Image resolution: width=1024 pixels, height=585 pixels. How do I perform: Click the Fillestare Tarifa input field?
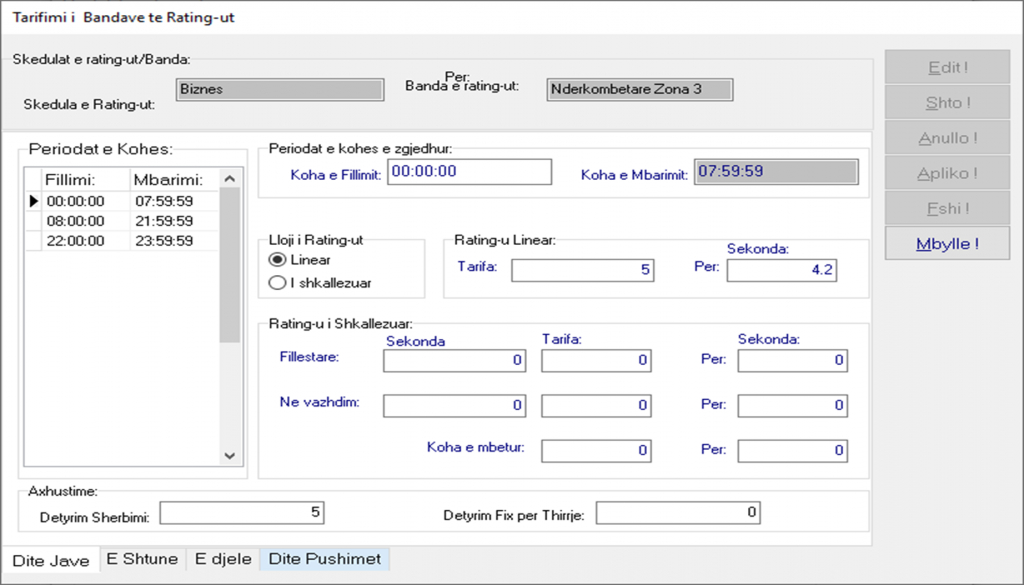click(x=596, y=360)
